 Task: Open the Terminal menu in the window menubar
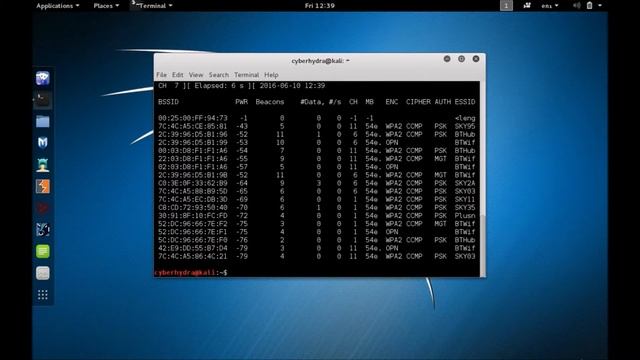point(247,75)
